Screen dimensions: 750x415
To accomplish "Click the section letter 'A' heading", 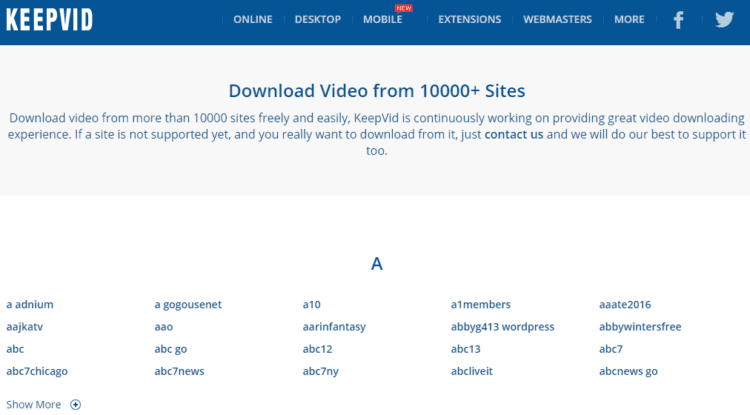I will 377,264.
